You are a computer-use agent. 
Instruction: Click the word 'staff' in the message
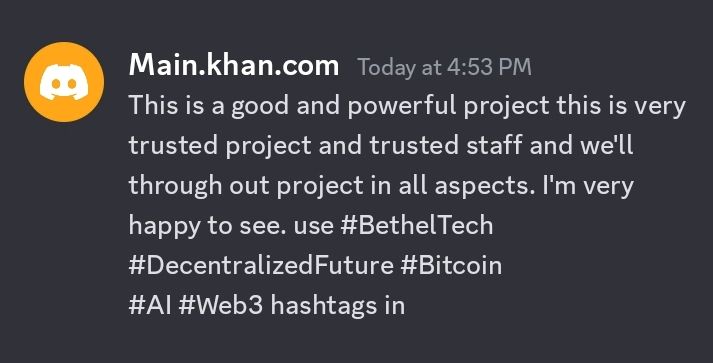coord(494,145)
